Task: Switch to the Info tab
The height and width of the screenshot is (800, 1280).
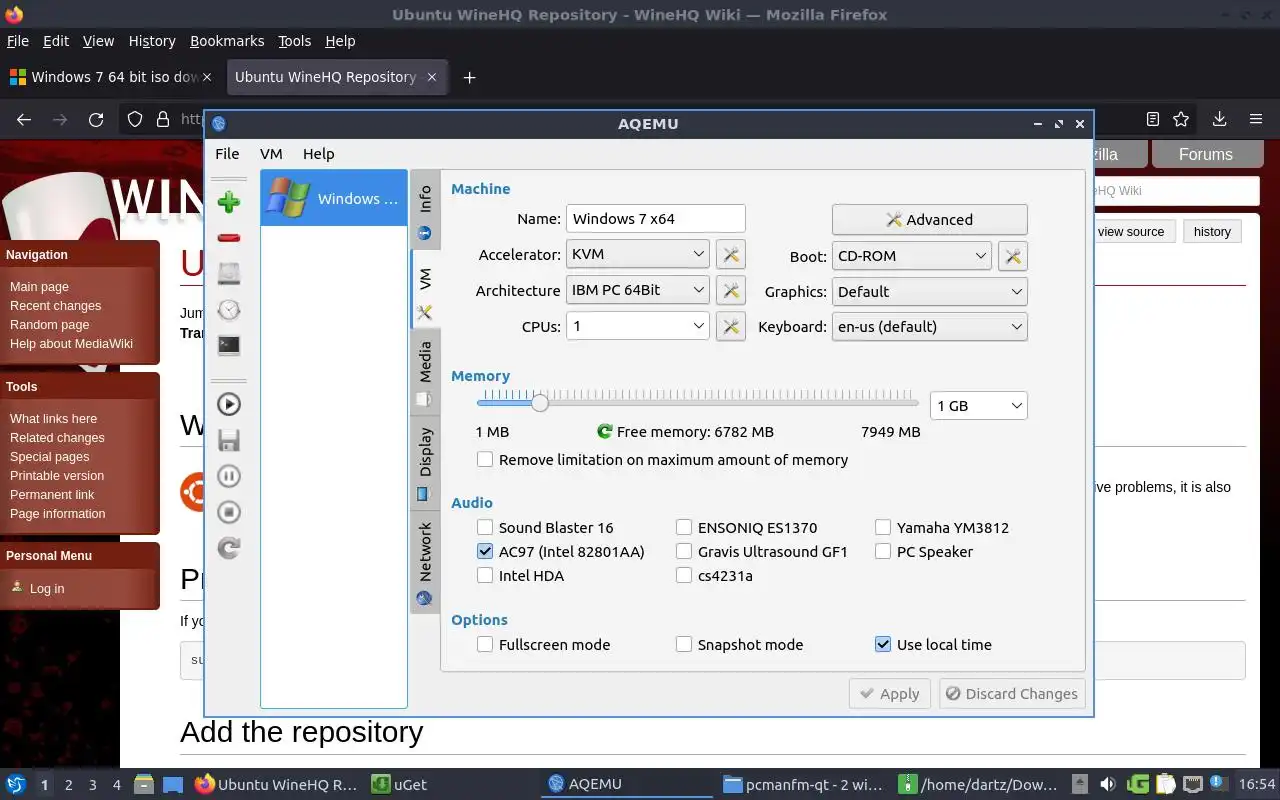Action: [425, 208]
